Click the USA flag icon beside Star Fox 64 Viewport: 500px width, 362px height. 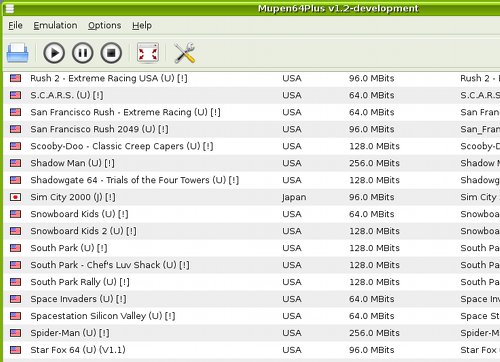tap(15, 350)
